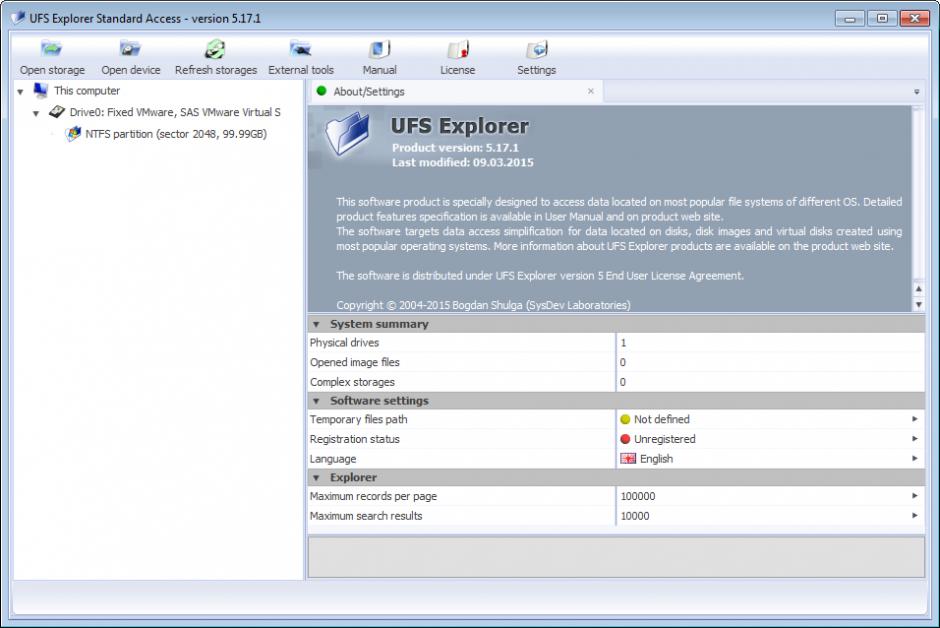
Task: Select the This computer monitor icon
Action: point(41,90)
